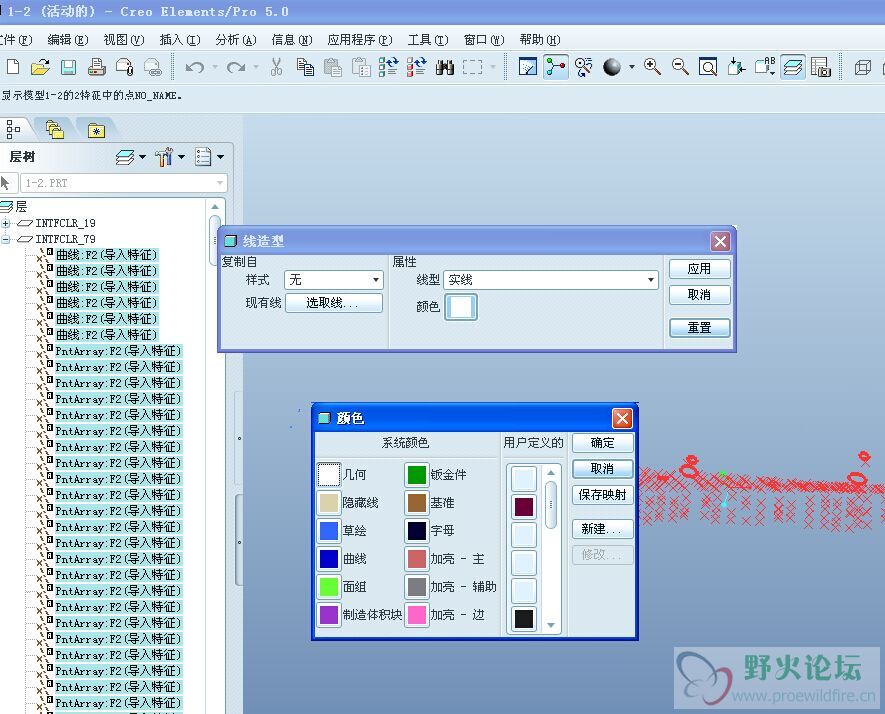Expand the INTFCLR_19 layer
Viewport: 885px width, 714px height.
coord(6,224)
